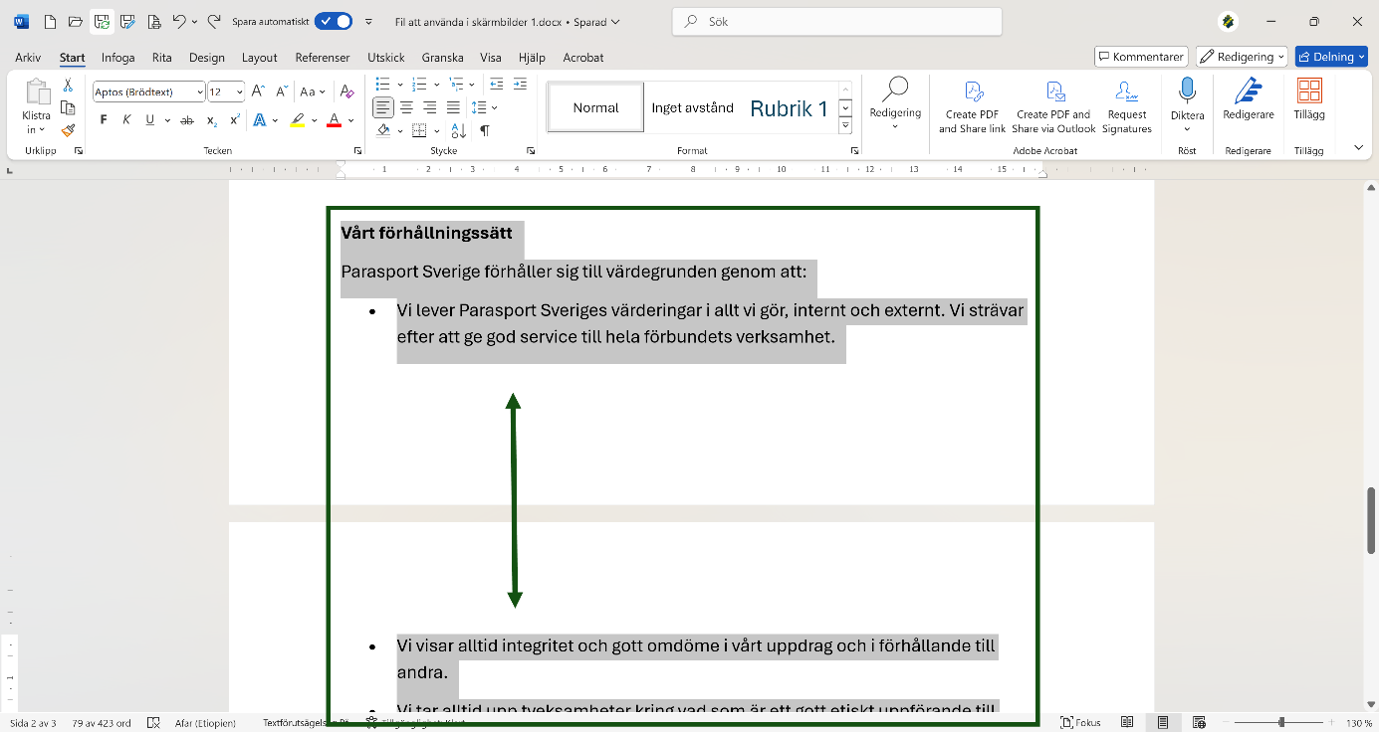
Task: Click the new blank document icon
Action: [x=50, y=21]
